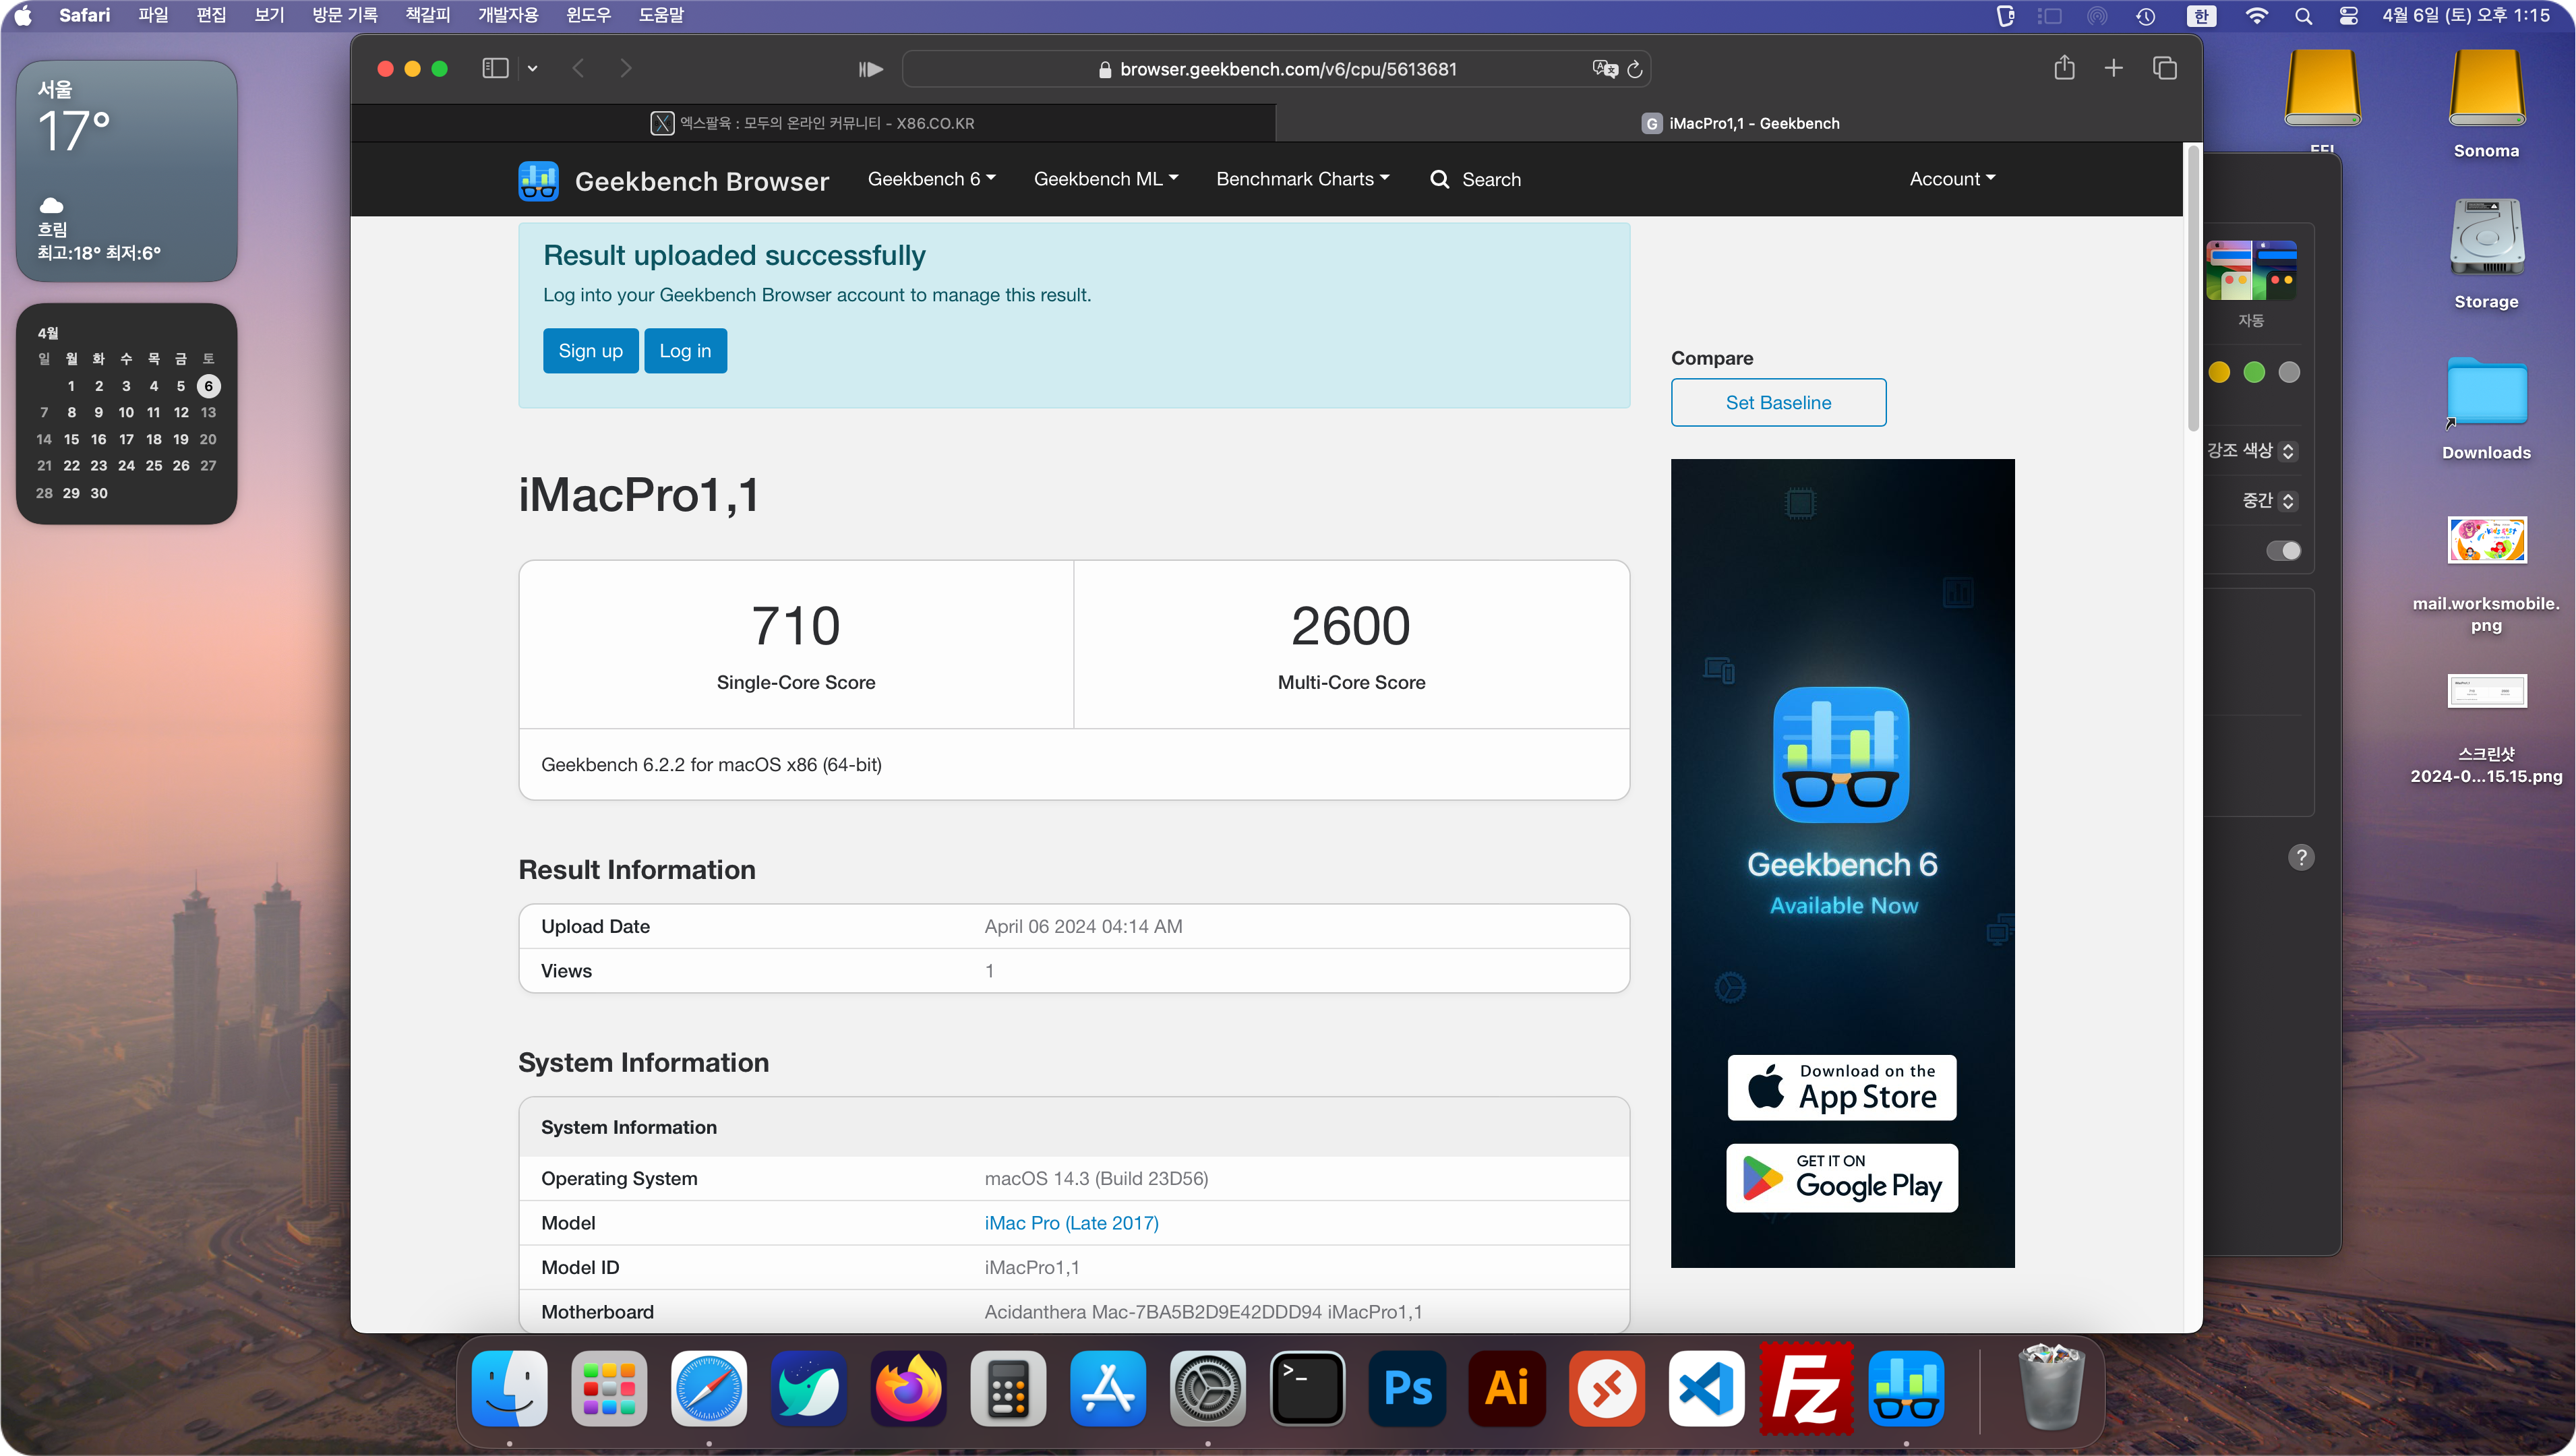Open Visual Studio Code from the Dock

point(1706,1388)
